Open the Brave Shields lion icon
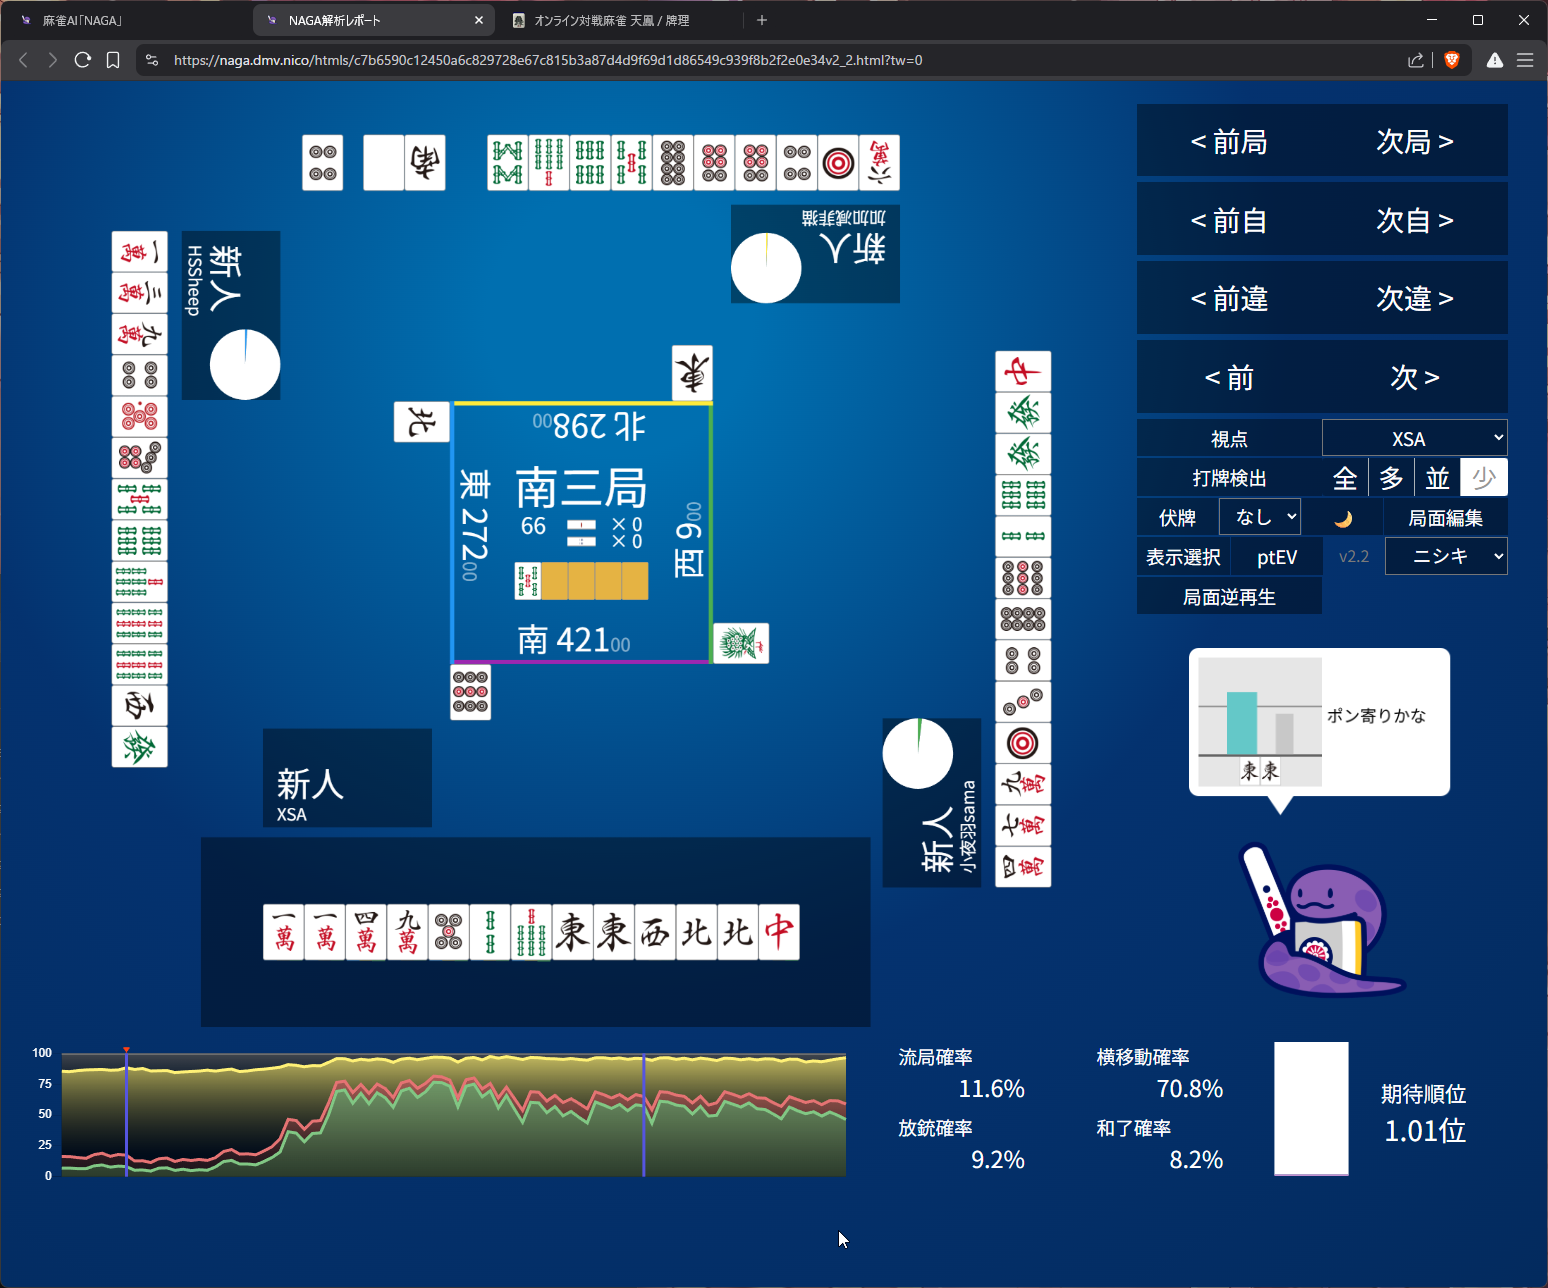The image size is (1548, 1288). (1452, 60)
